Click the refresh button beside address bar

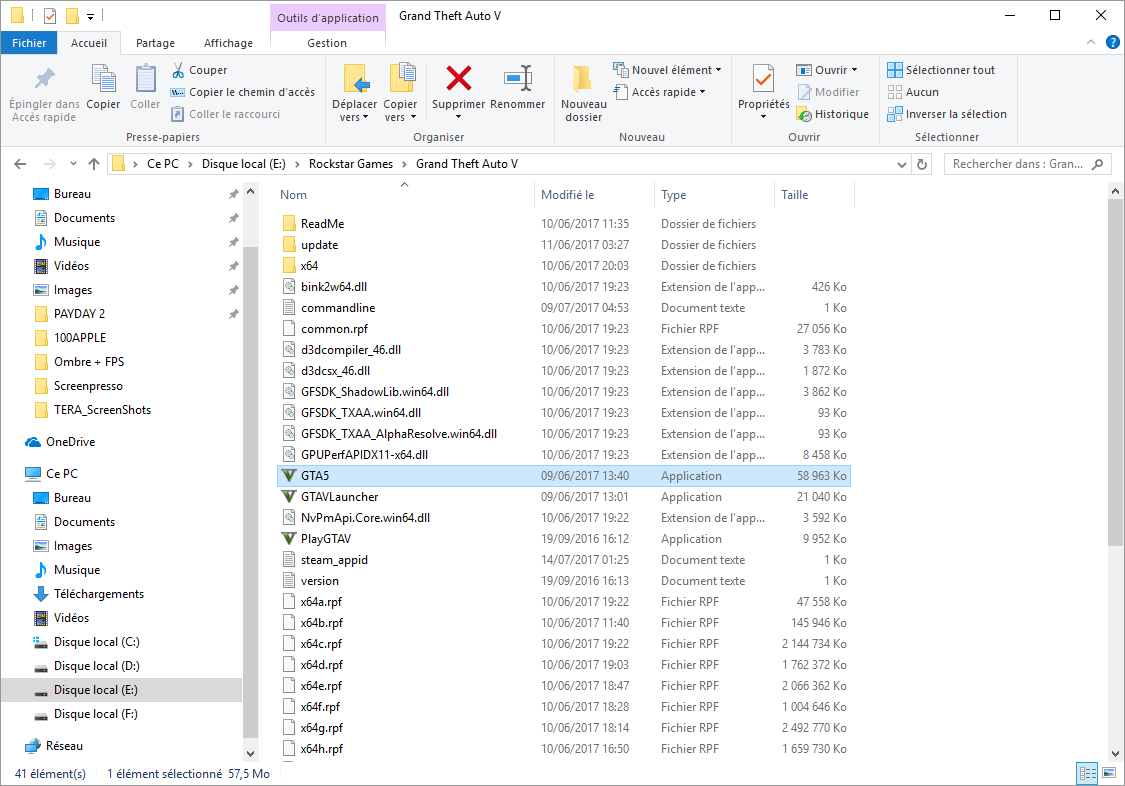[922, 164]
